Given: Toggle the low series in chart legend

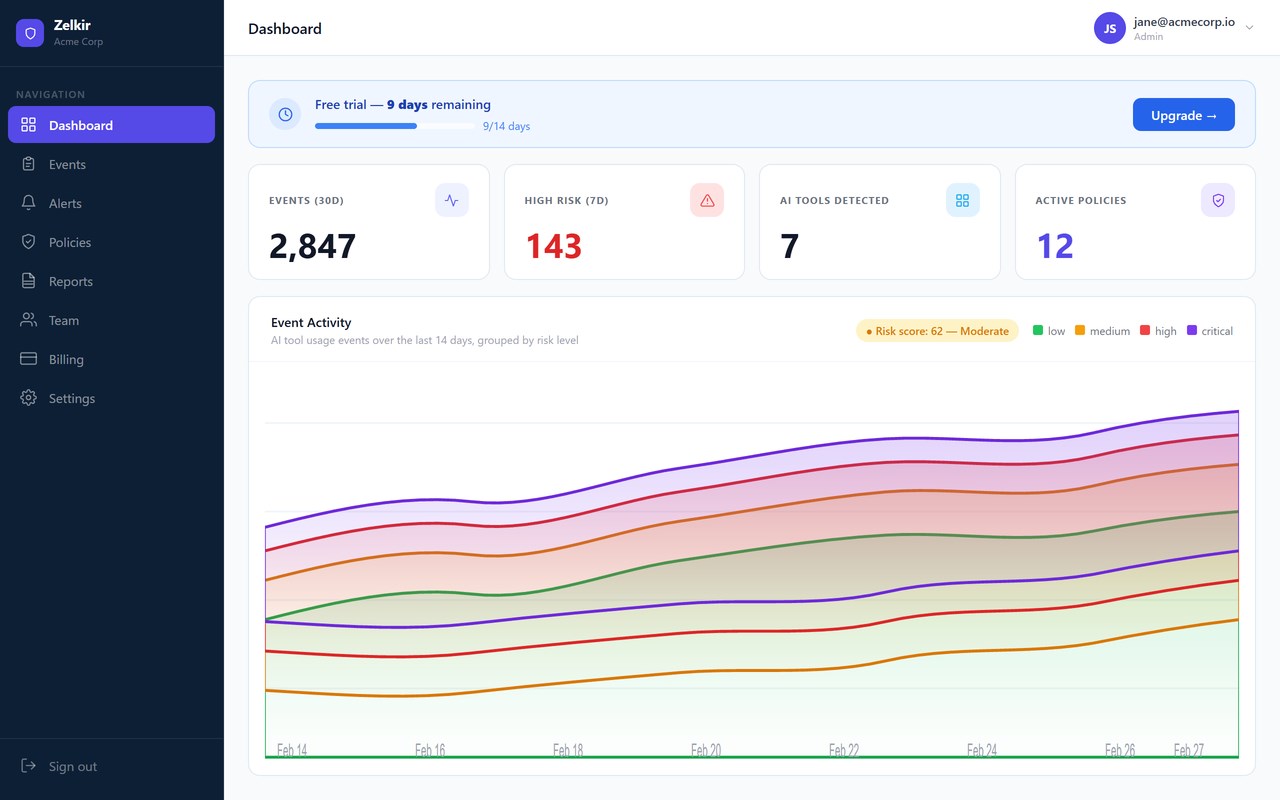Looking at the screenshot, I should coord(1049,331).
